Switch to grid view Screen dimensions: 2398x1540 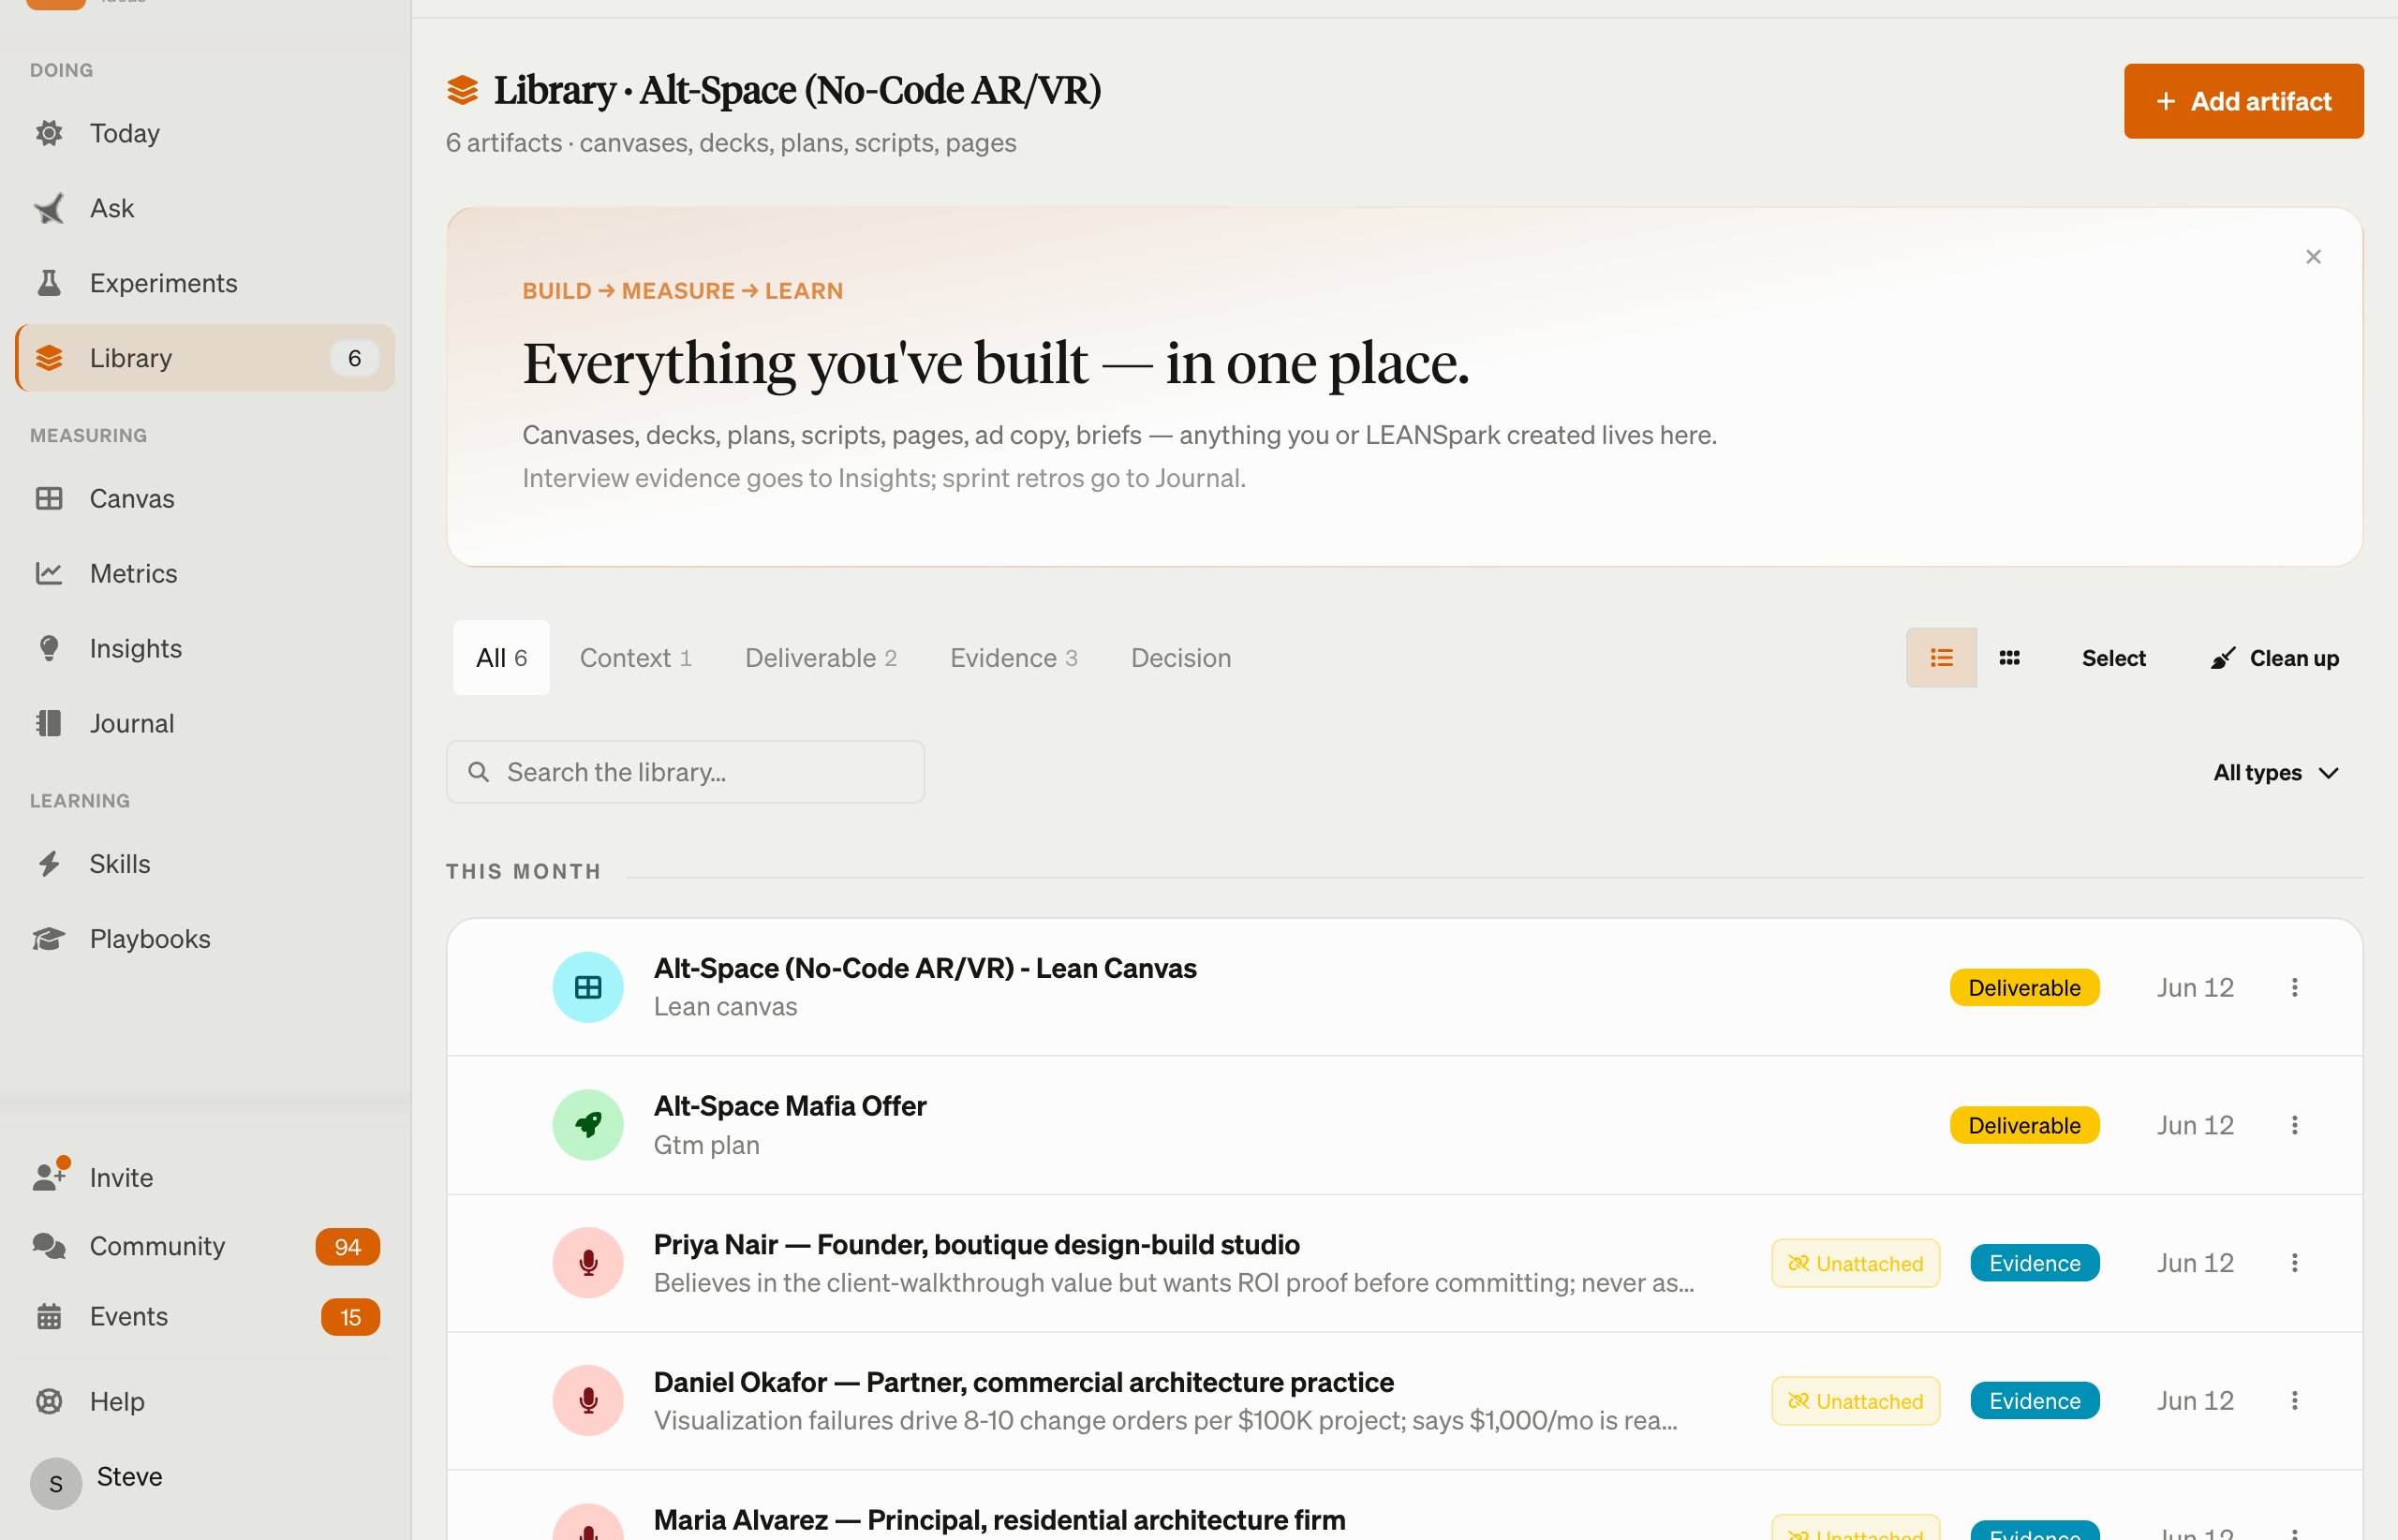point(2010,657)
